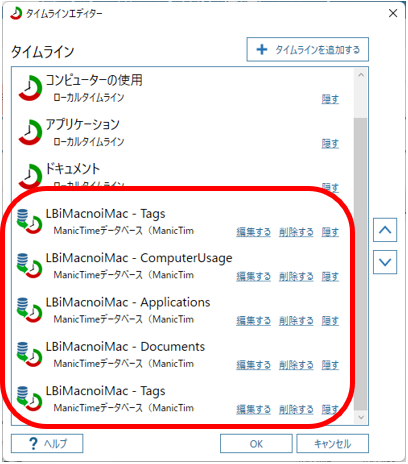Hide the アプリケーション local timeline
This screenshot has height=464, width=408.
330,143
